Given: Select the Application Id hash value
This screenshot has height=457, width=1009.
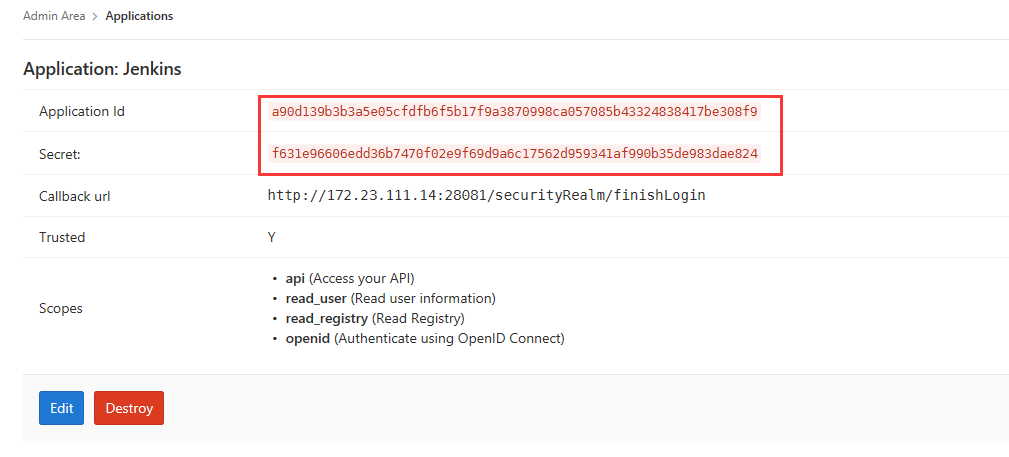Looking at the screenshot, I should 515,112.
